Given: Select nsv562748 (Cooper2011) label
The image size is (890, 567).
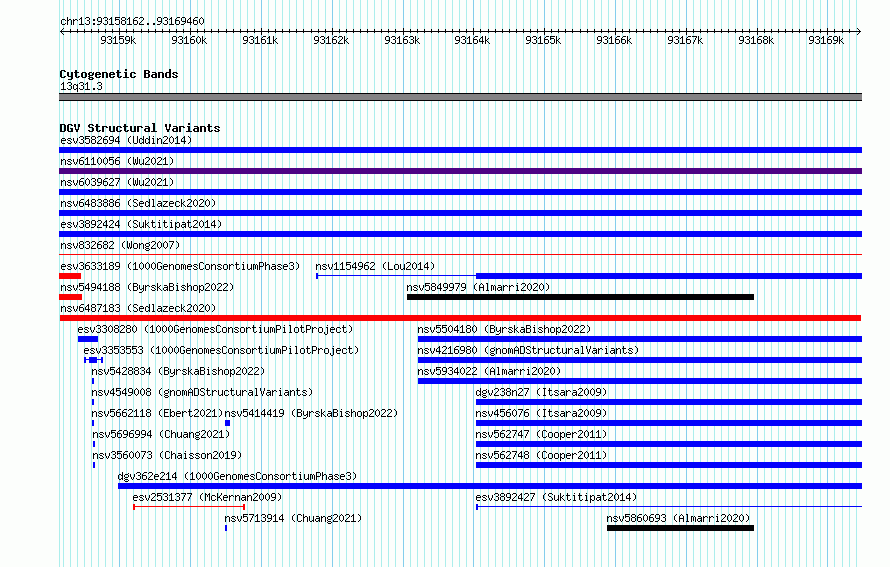Looking at the screenshot, I should pos(541,455).
